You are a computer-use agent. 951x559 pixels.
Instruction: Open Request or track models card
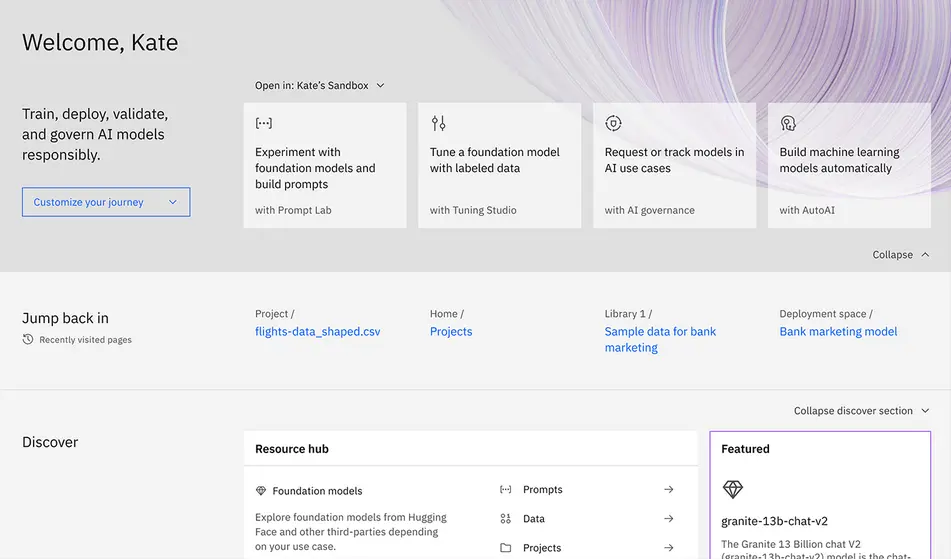click(674, 165)
